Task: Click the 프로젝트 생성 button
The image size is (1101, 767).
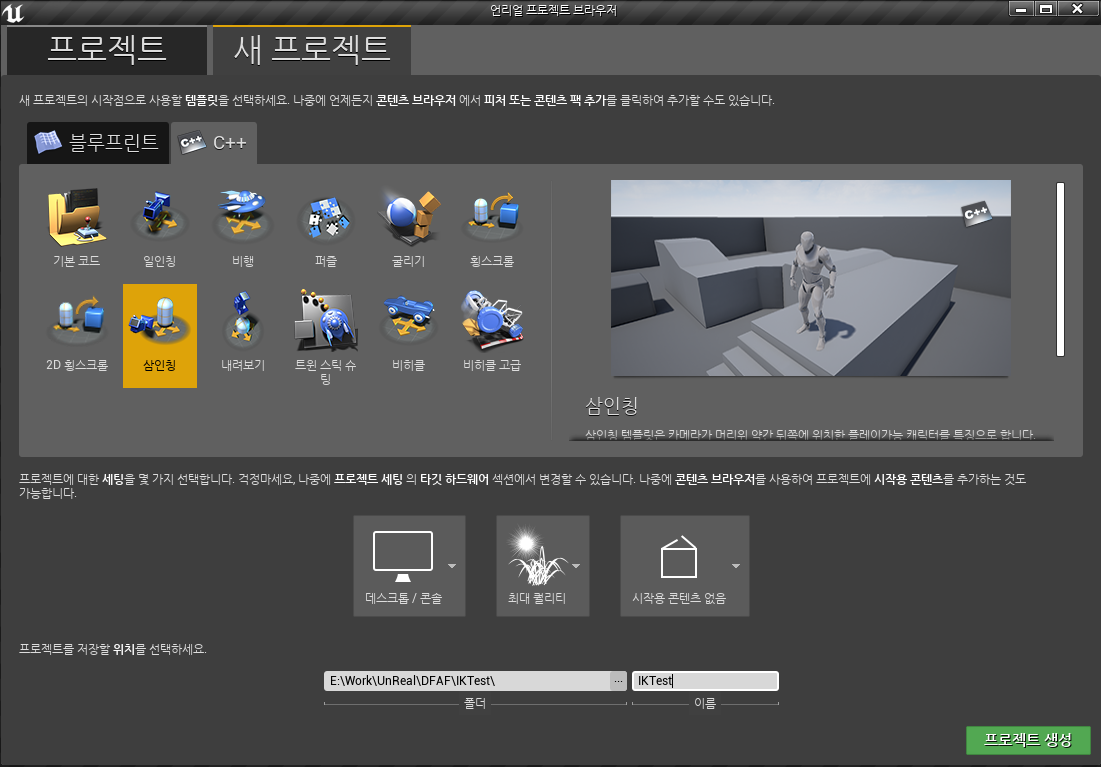Action: tap(1028, 740)
